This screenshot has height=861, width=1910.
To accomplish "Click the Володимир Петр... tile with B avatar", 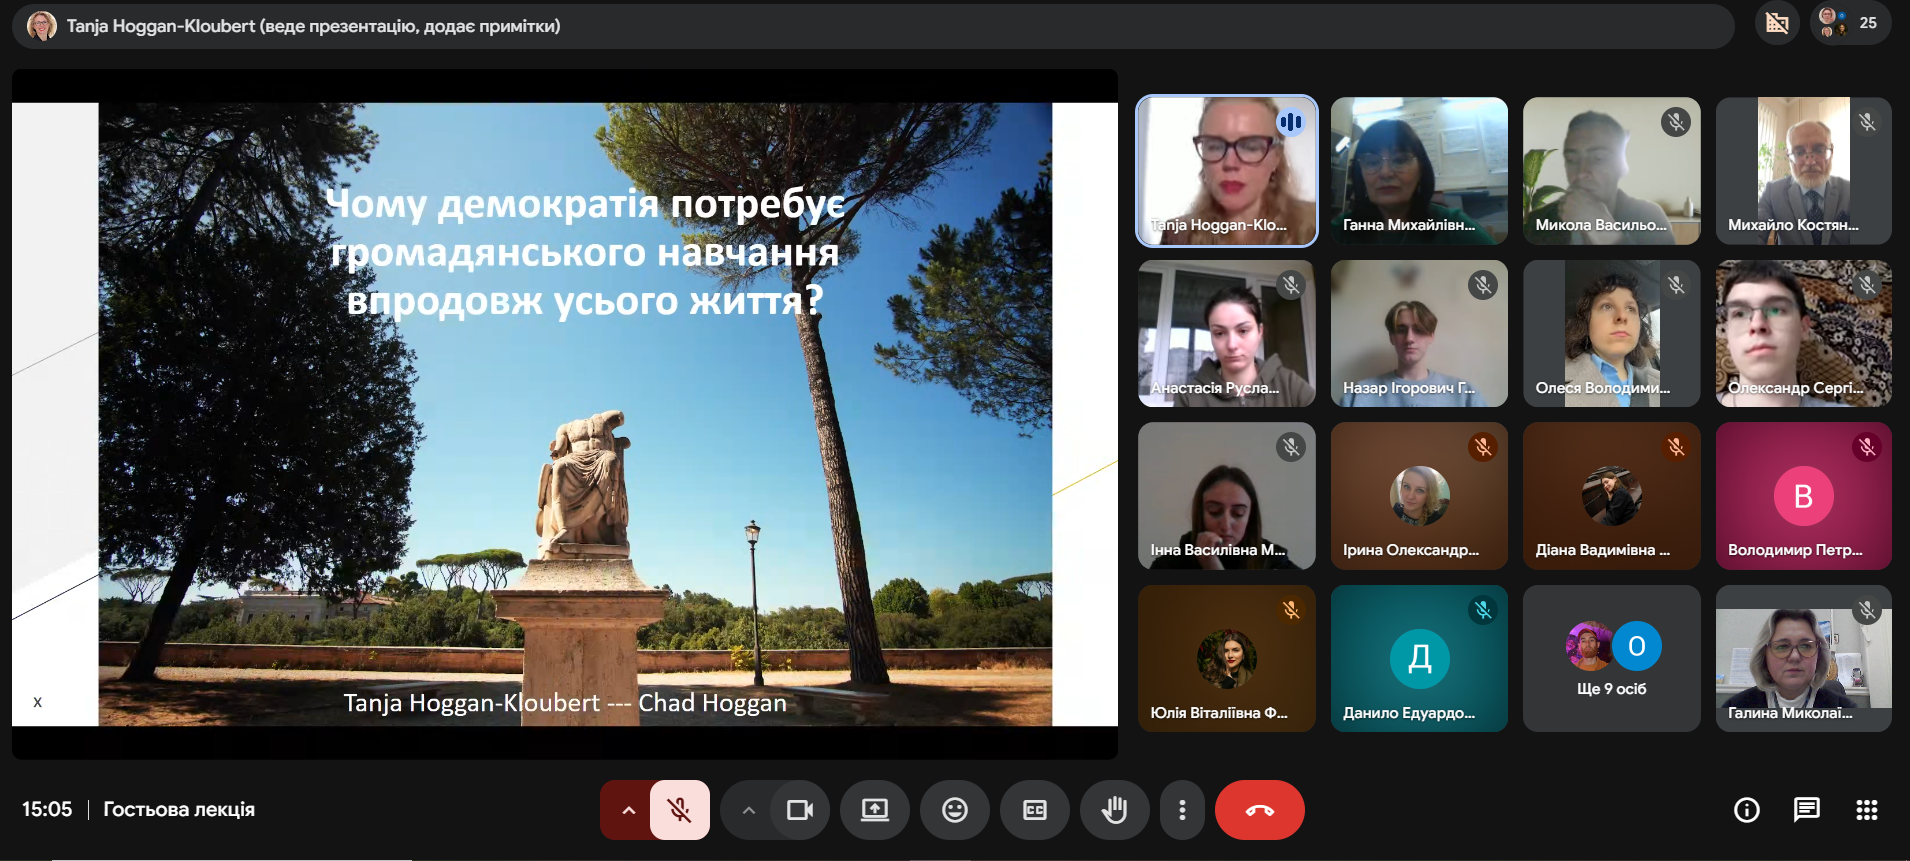I will click(1803, 496).
